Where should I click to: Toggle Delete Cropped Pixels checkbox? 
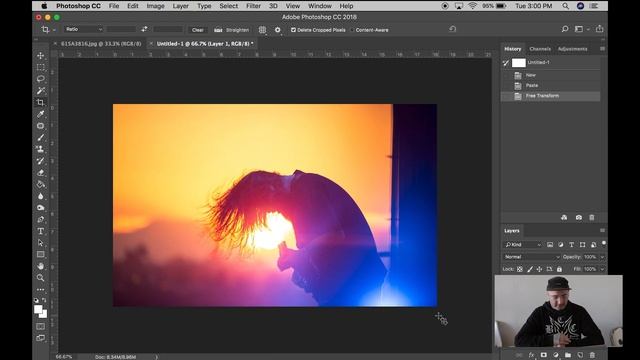pyautogui.click(x=293, y=30)
